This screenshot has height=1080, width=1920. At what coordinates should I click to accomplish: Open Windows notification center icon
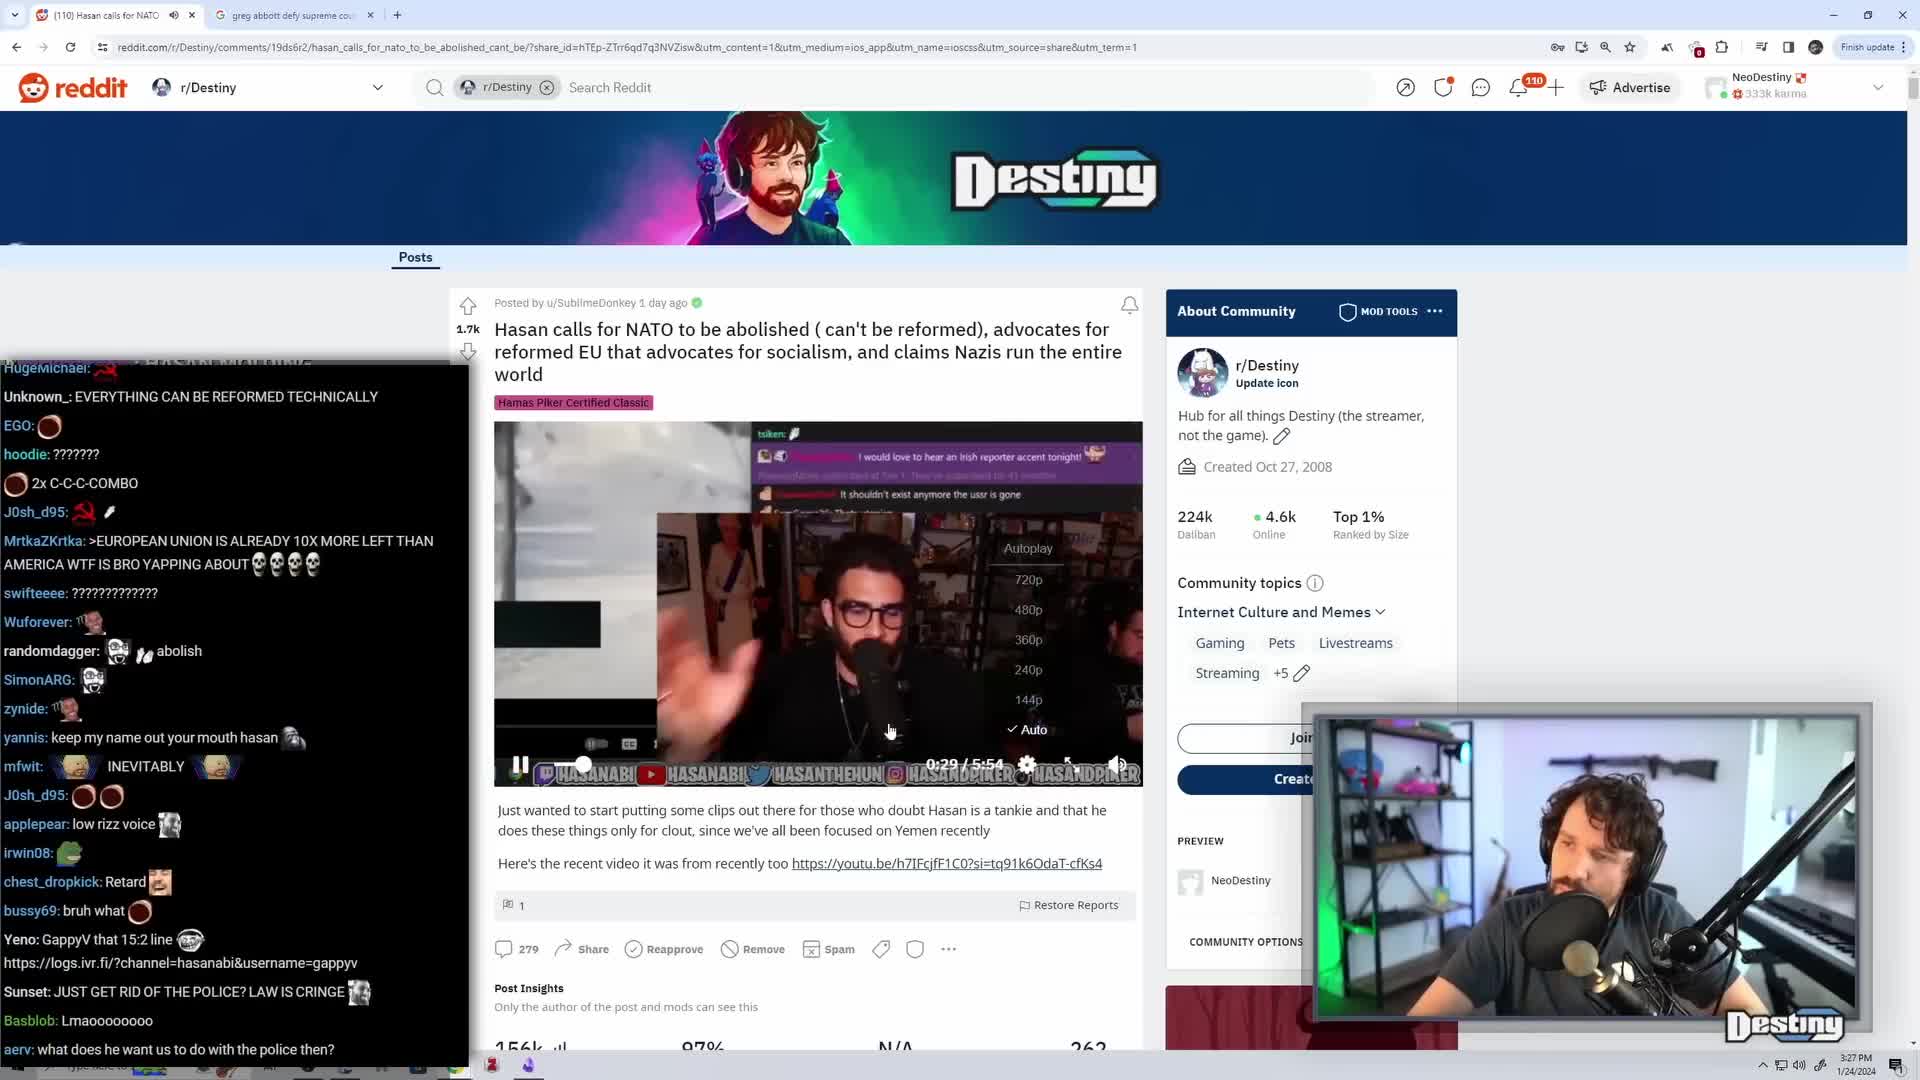click(x=1895, y=1065)
